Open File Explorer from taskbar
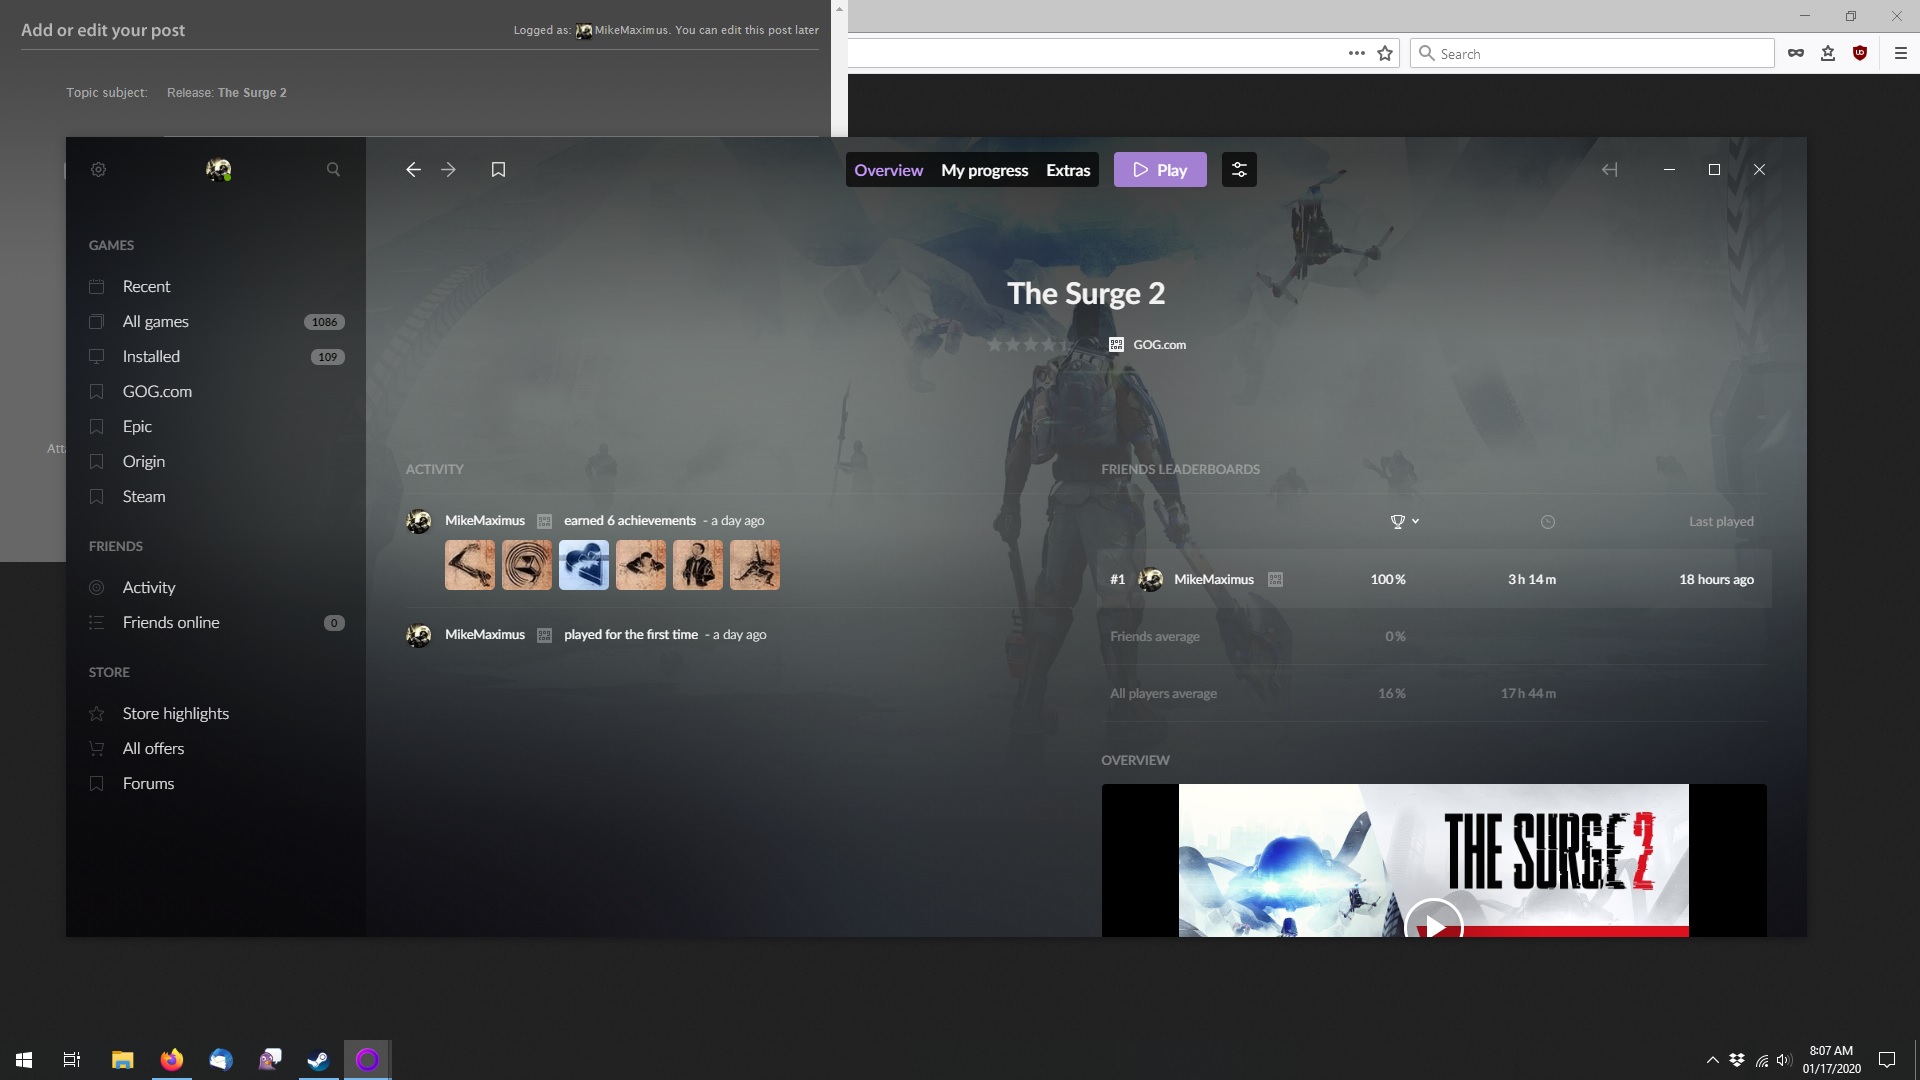This screenshot has height=1080, width=1920. click(122, 1060)
